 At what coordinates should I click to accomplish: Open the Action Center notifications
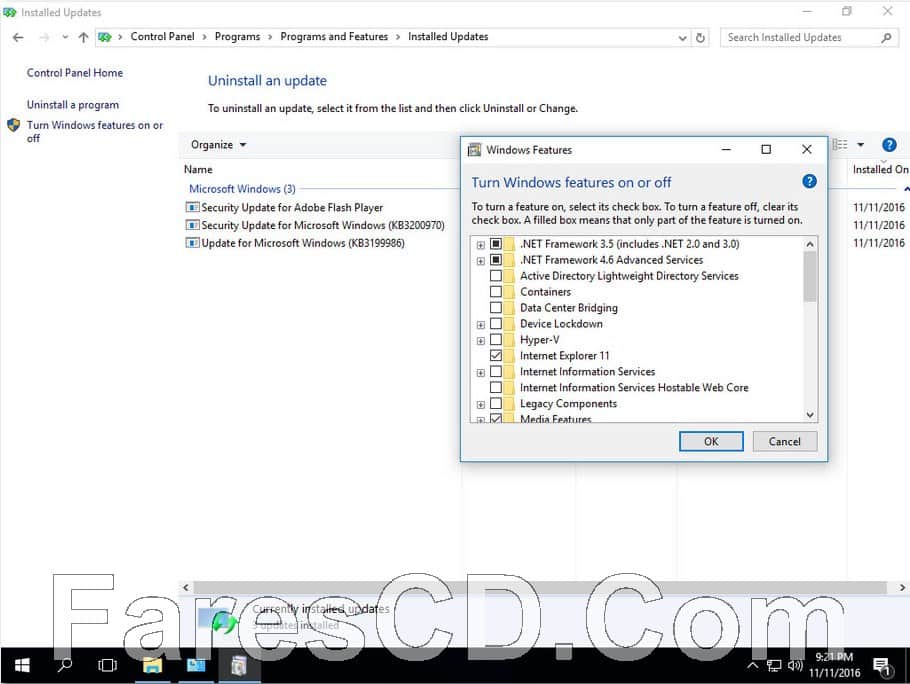(x=882, y=667)
